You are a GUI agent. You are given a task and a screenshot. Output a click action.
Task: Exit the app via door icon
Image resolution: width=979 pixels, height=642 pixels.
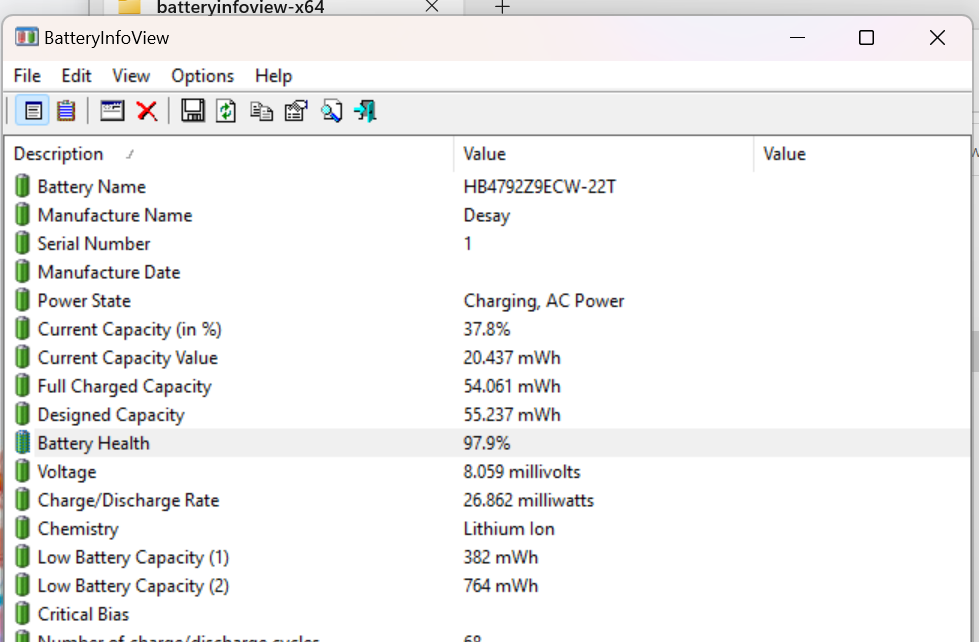365,111
